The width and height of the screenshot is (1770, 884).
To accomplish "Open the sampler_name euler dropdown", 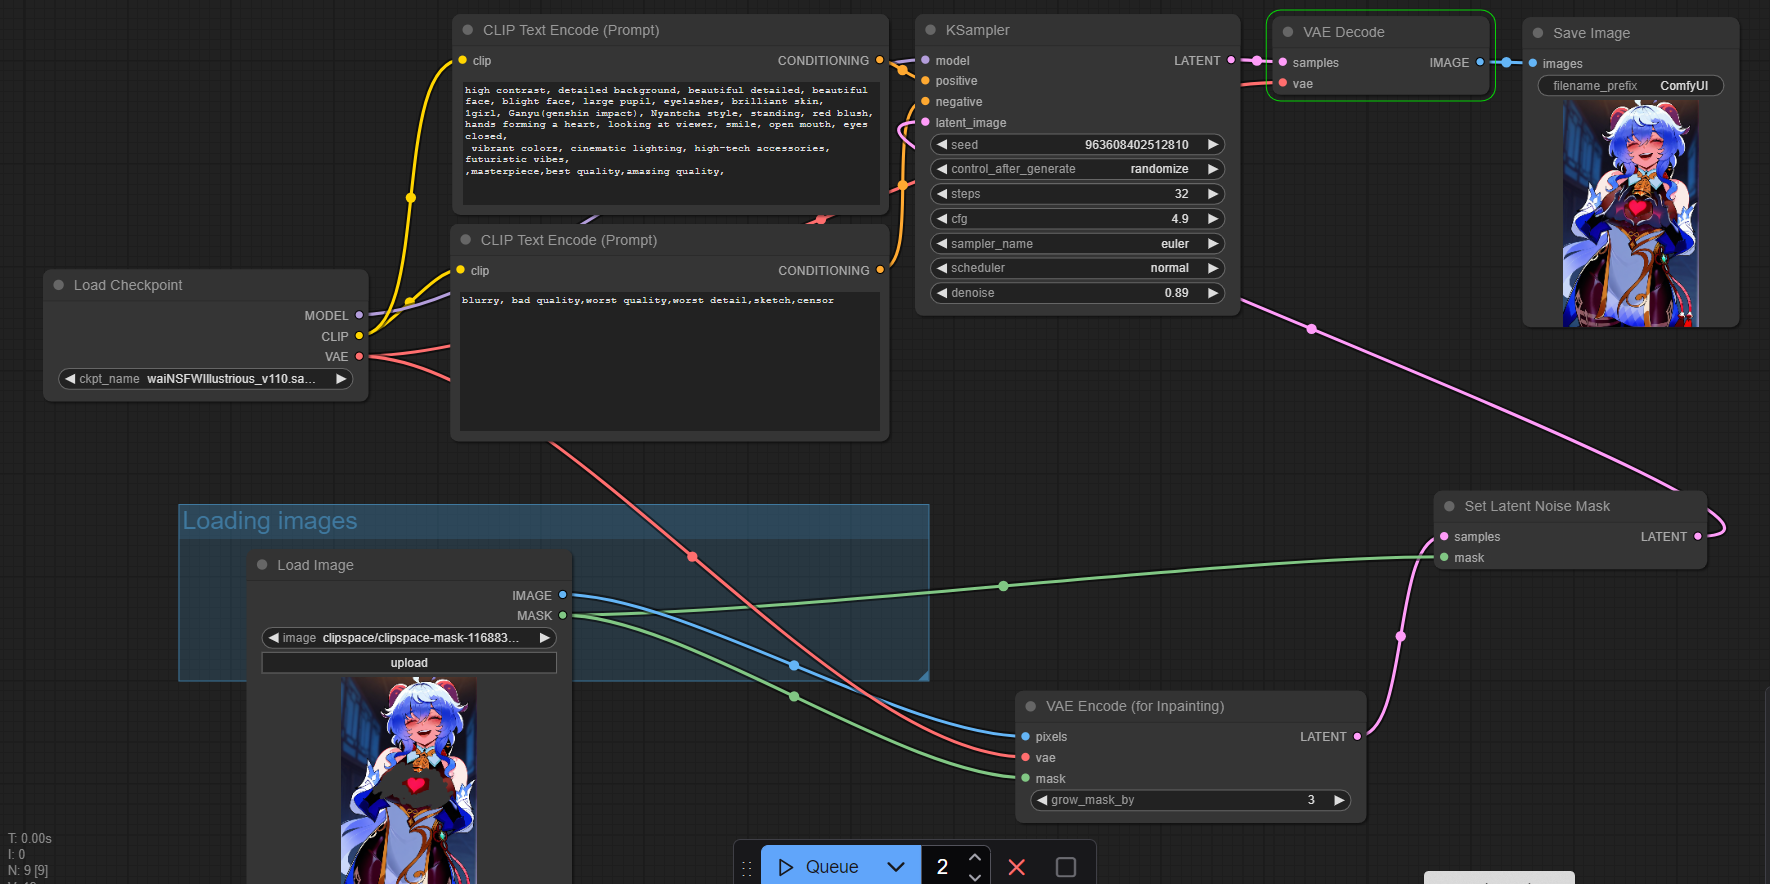I will click(1077, 244).
